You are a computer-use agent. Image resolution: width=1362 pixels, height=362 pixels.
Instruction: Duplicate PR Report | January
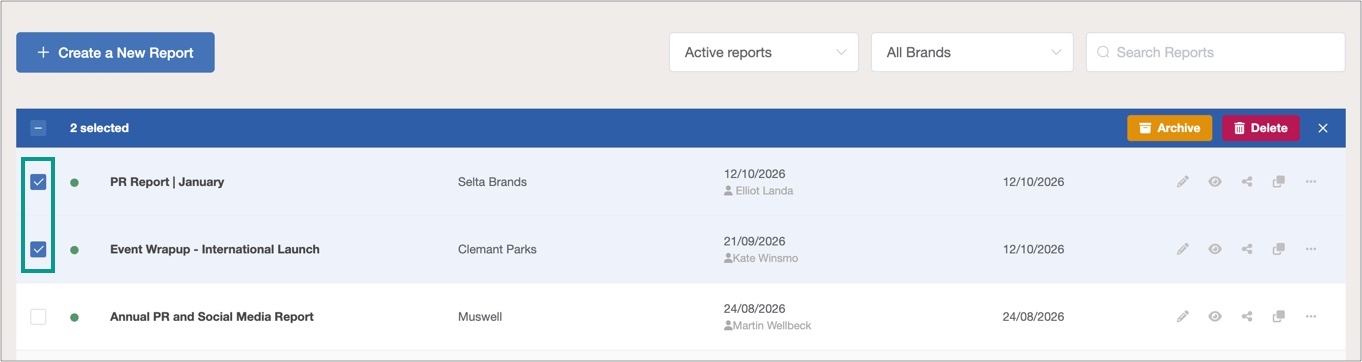tap(1278, 182)
